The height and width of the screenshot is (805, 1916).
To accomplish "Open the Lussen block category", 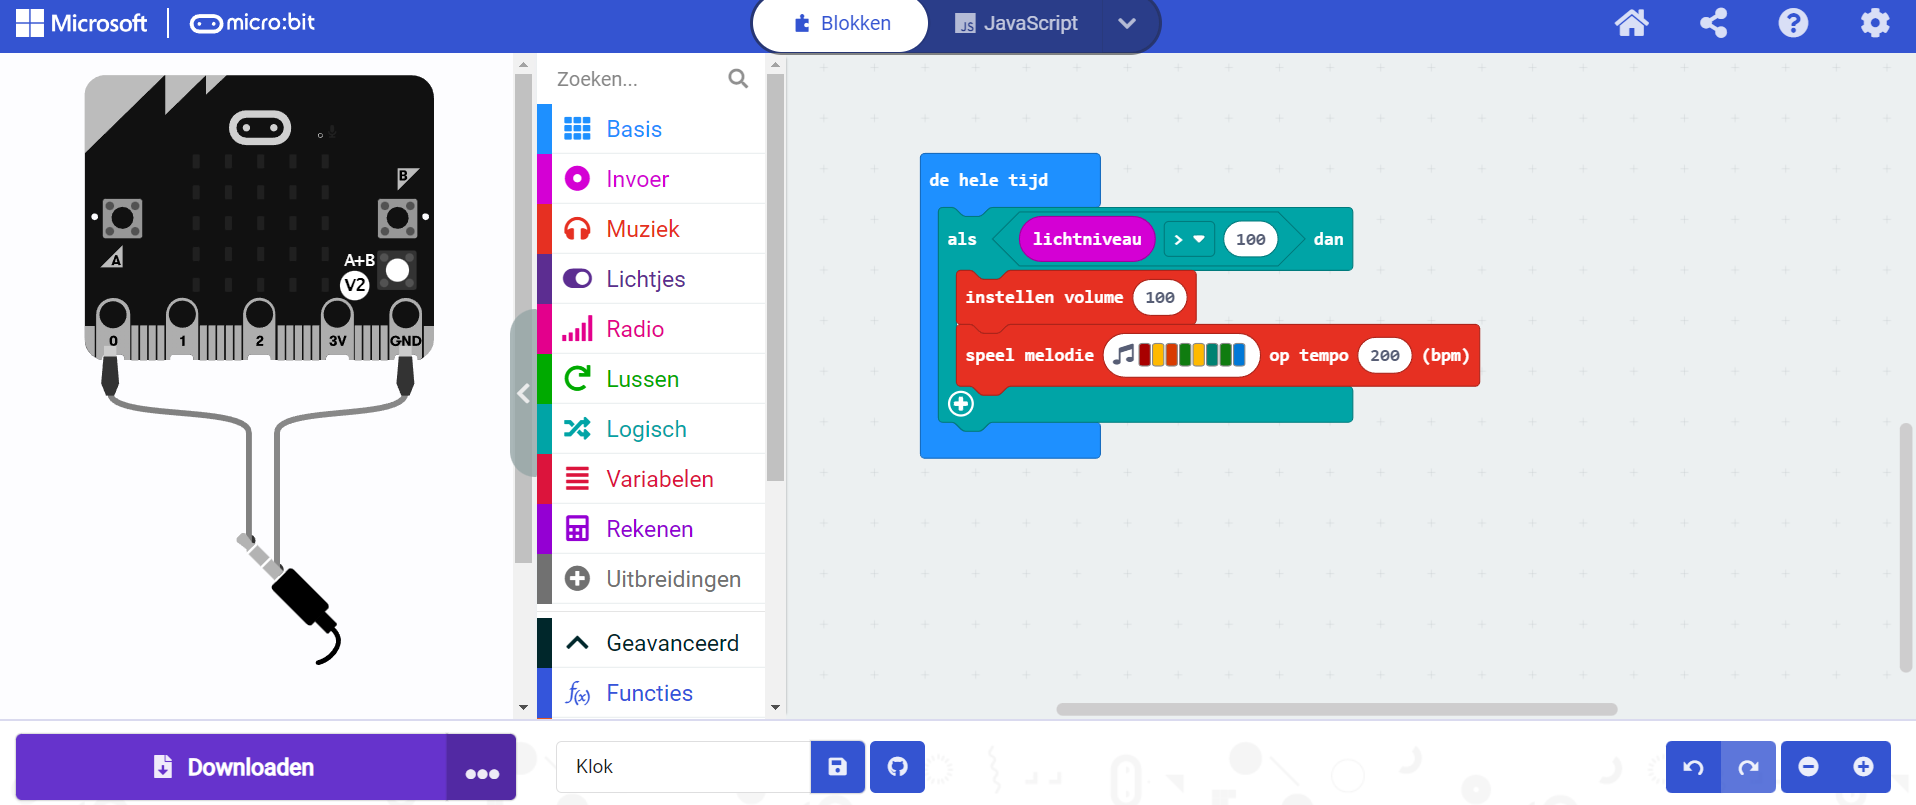I will (x=651, y=379).
